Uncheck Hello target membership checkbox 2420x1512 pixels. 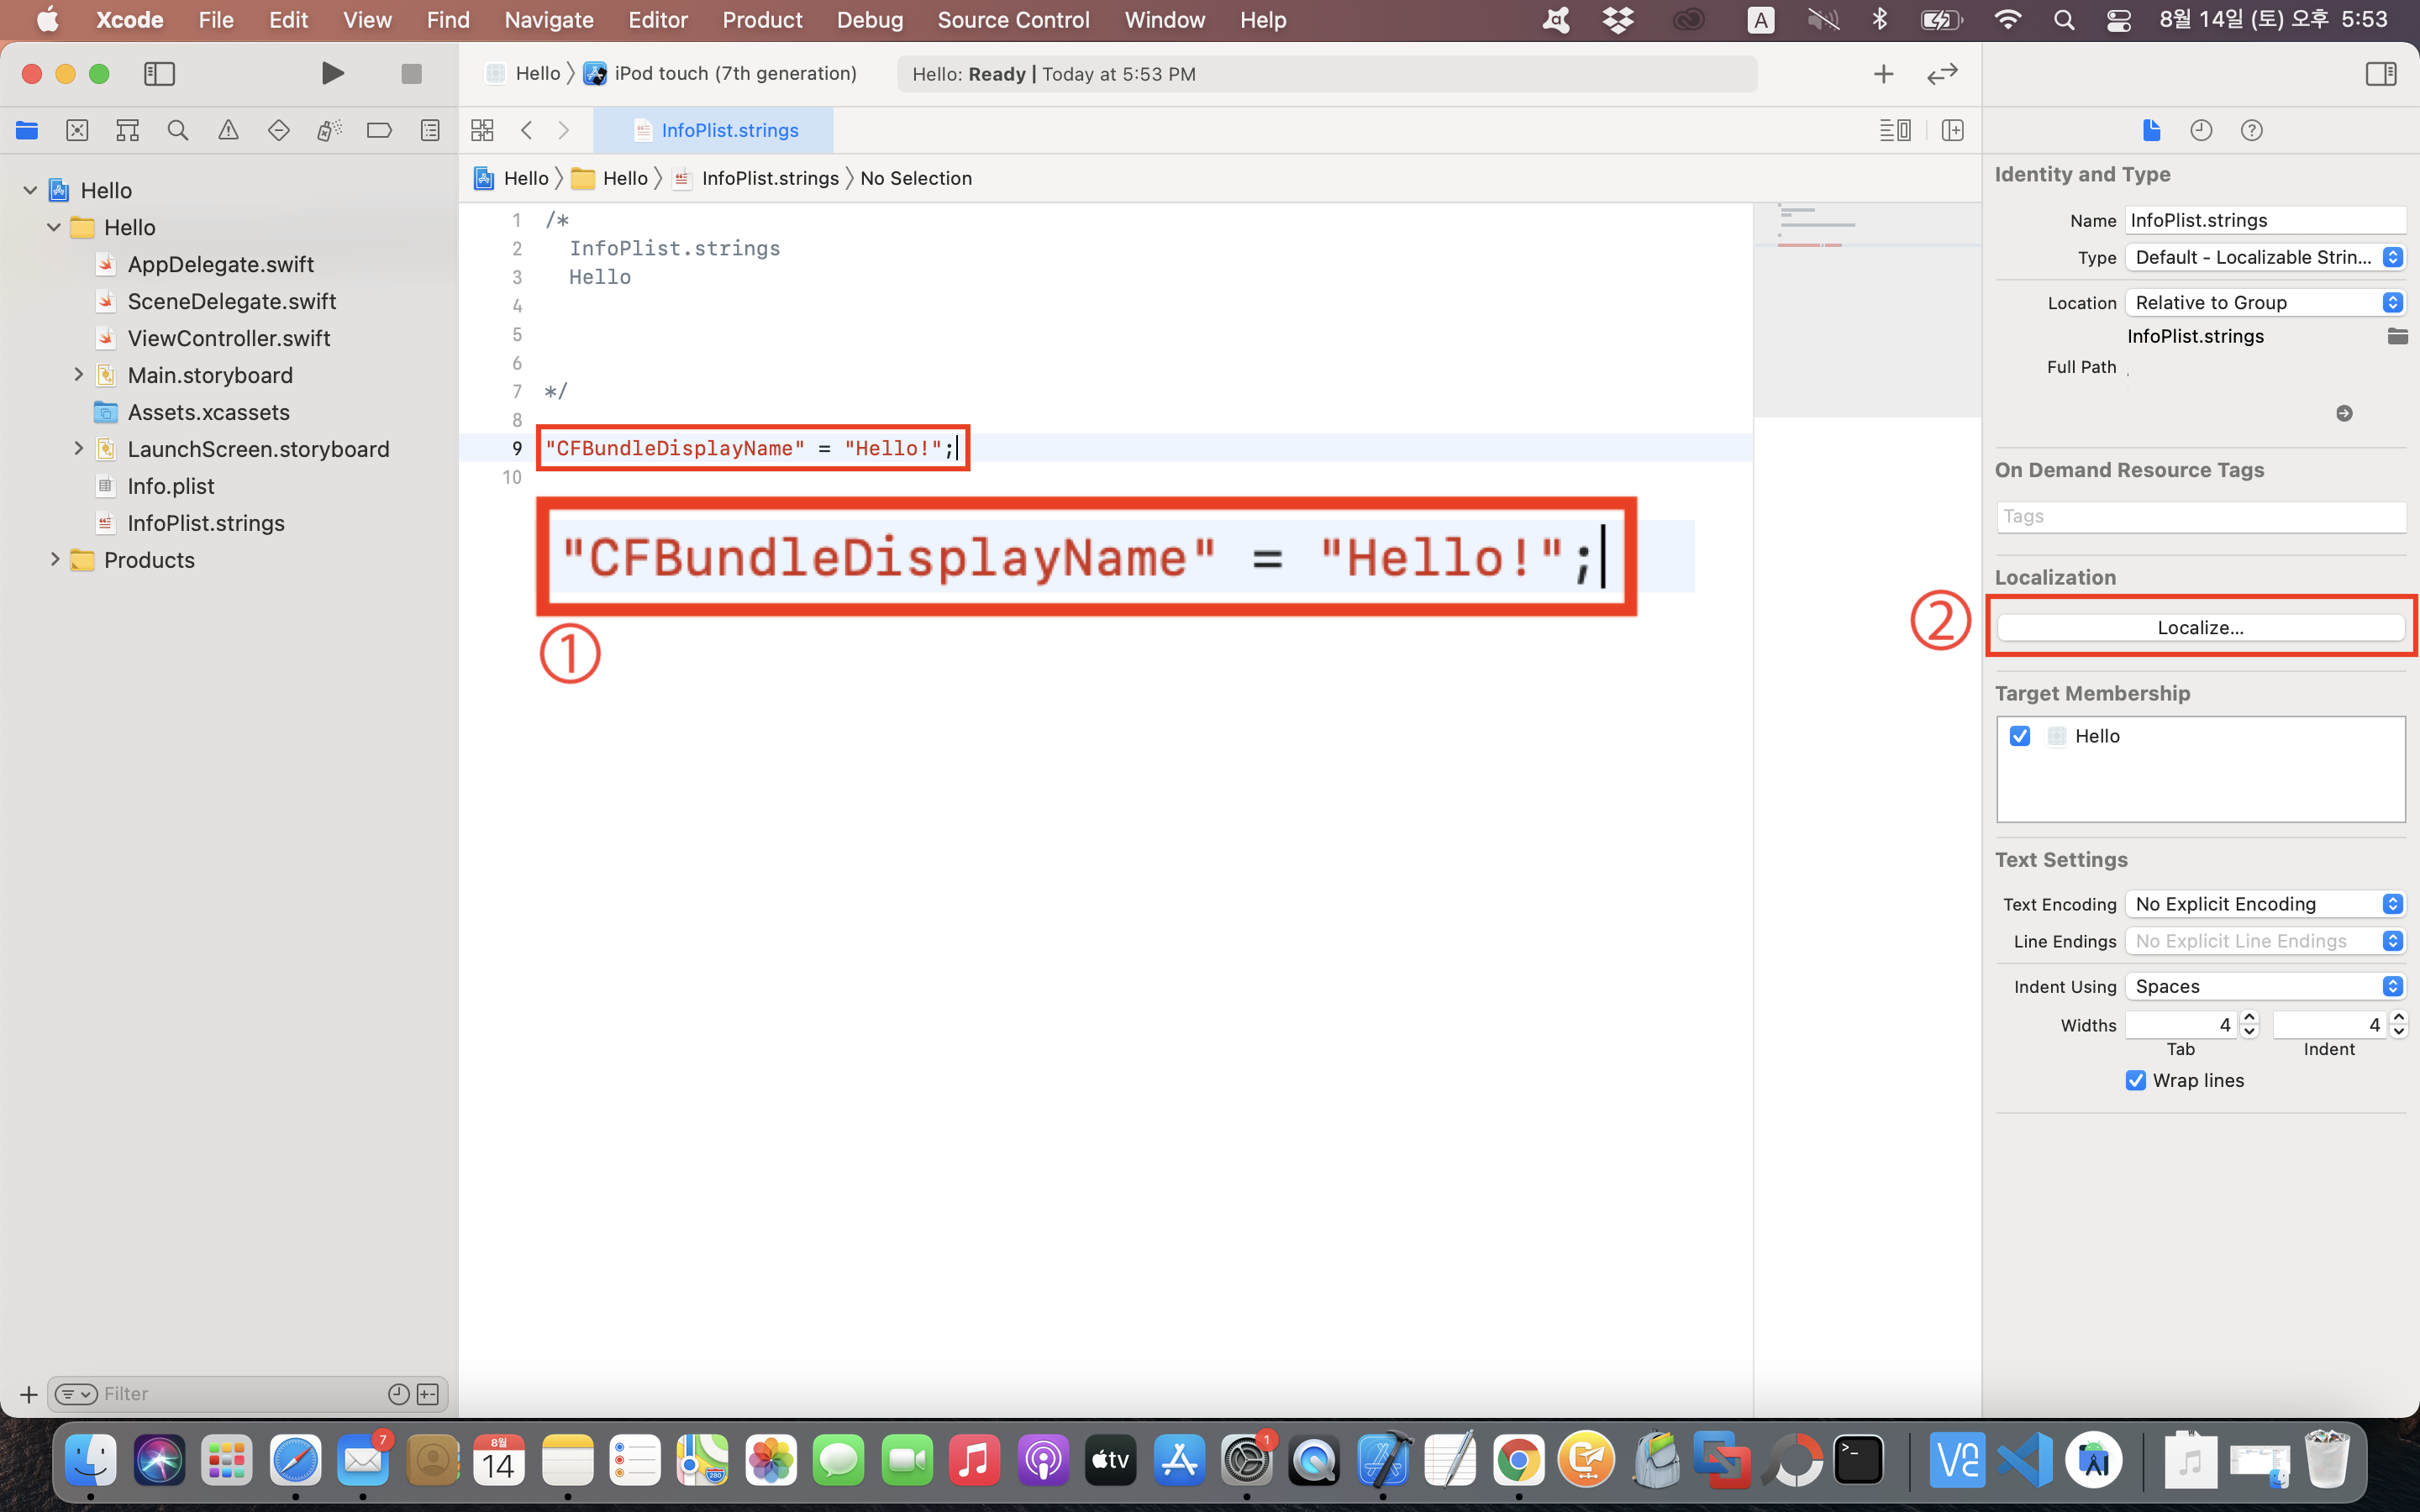[2020, 736]
